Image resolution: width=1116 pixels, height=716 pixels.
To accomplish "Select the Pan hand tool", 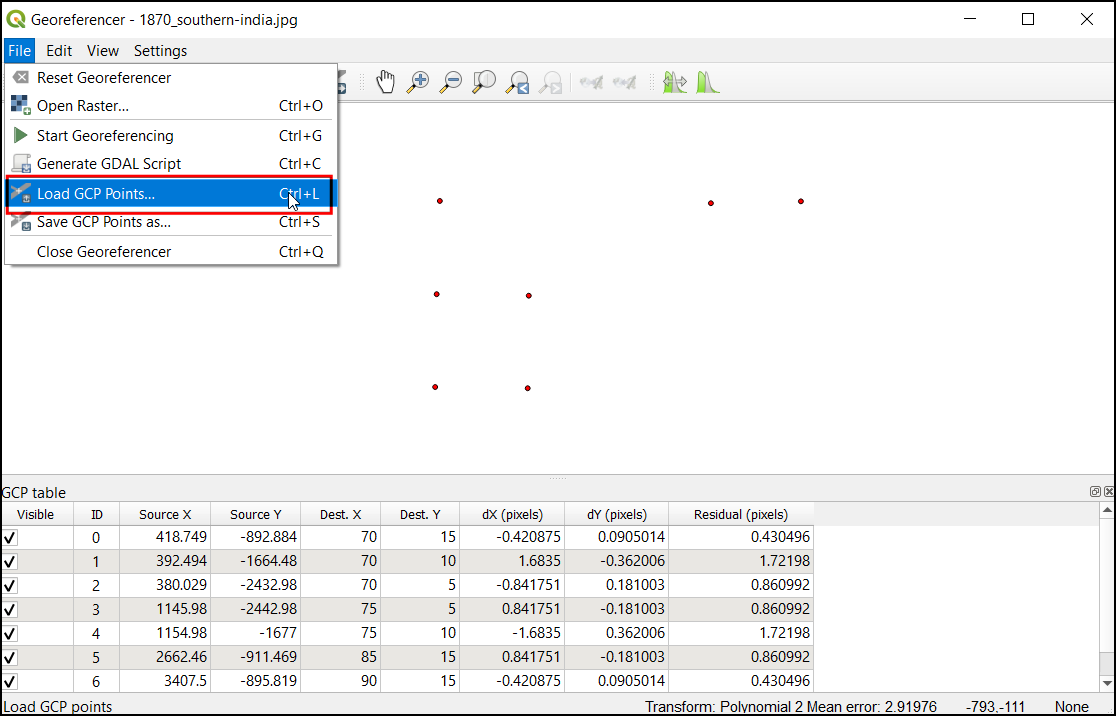I will pyautogui.click(x=385, y=82).
